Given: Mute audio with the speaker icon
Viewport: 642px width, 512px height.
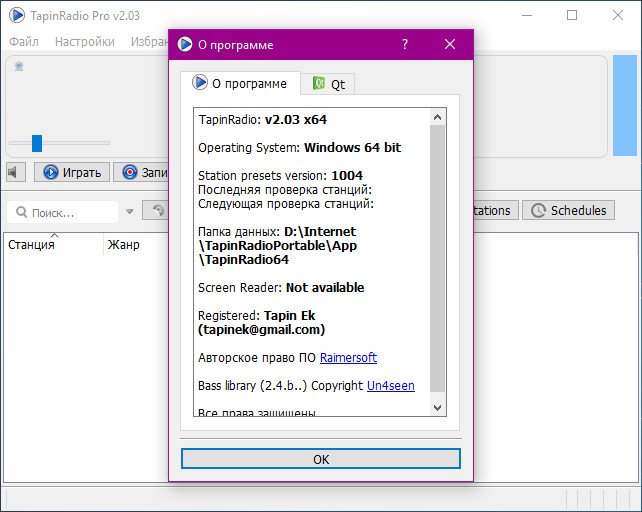Looking at the screenshot, I should (16, 172).
